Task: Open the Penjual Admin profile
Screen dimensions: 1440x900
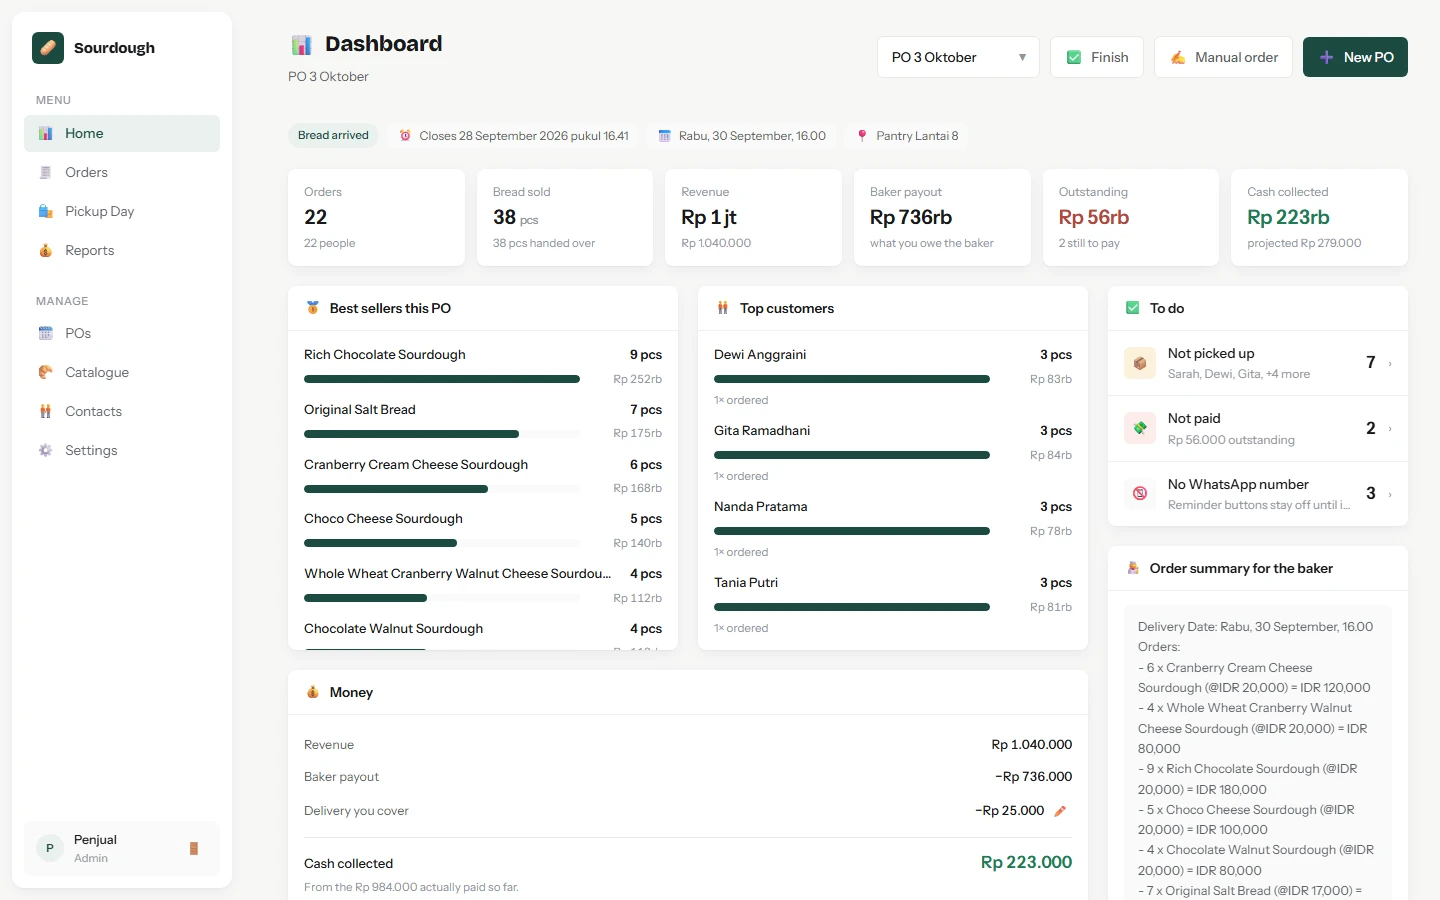Action: tap(122, 848)
